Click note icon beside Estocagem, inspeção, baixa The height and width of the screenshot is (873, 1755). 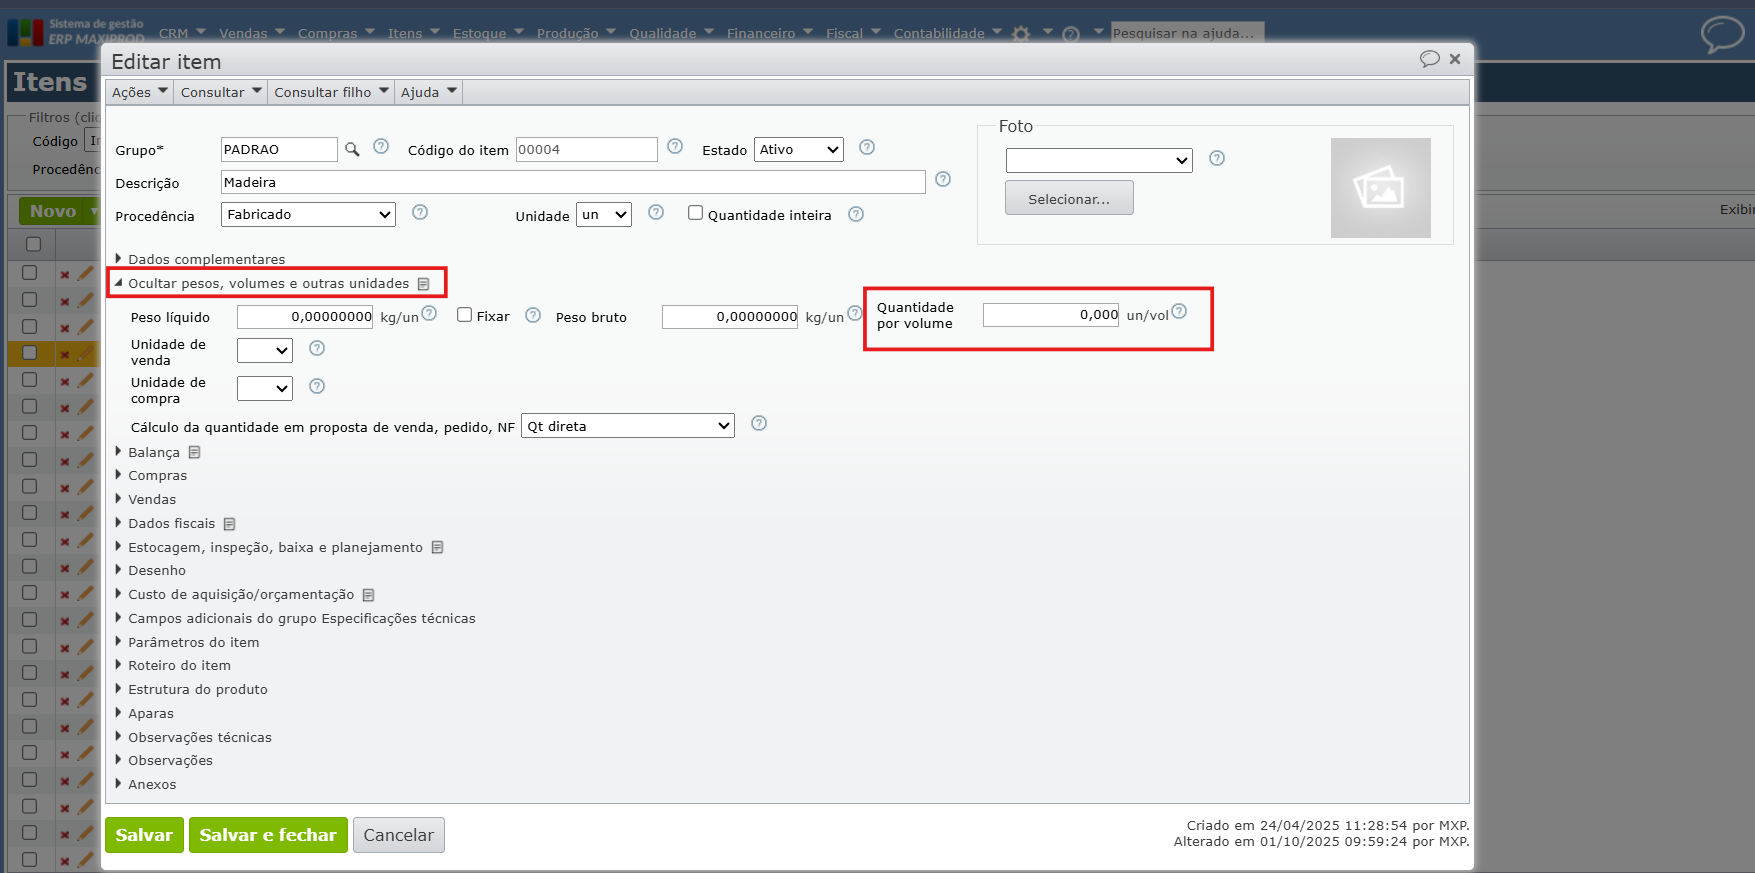(x=437, y=548)
